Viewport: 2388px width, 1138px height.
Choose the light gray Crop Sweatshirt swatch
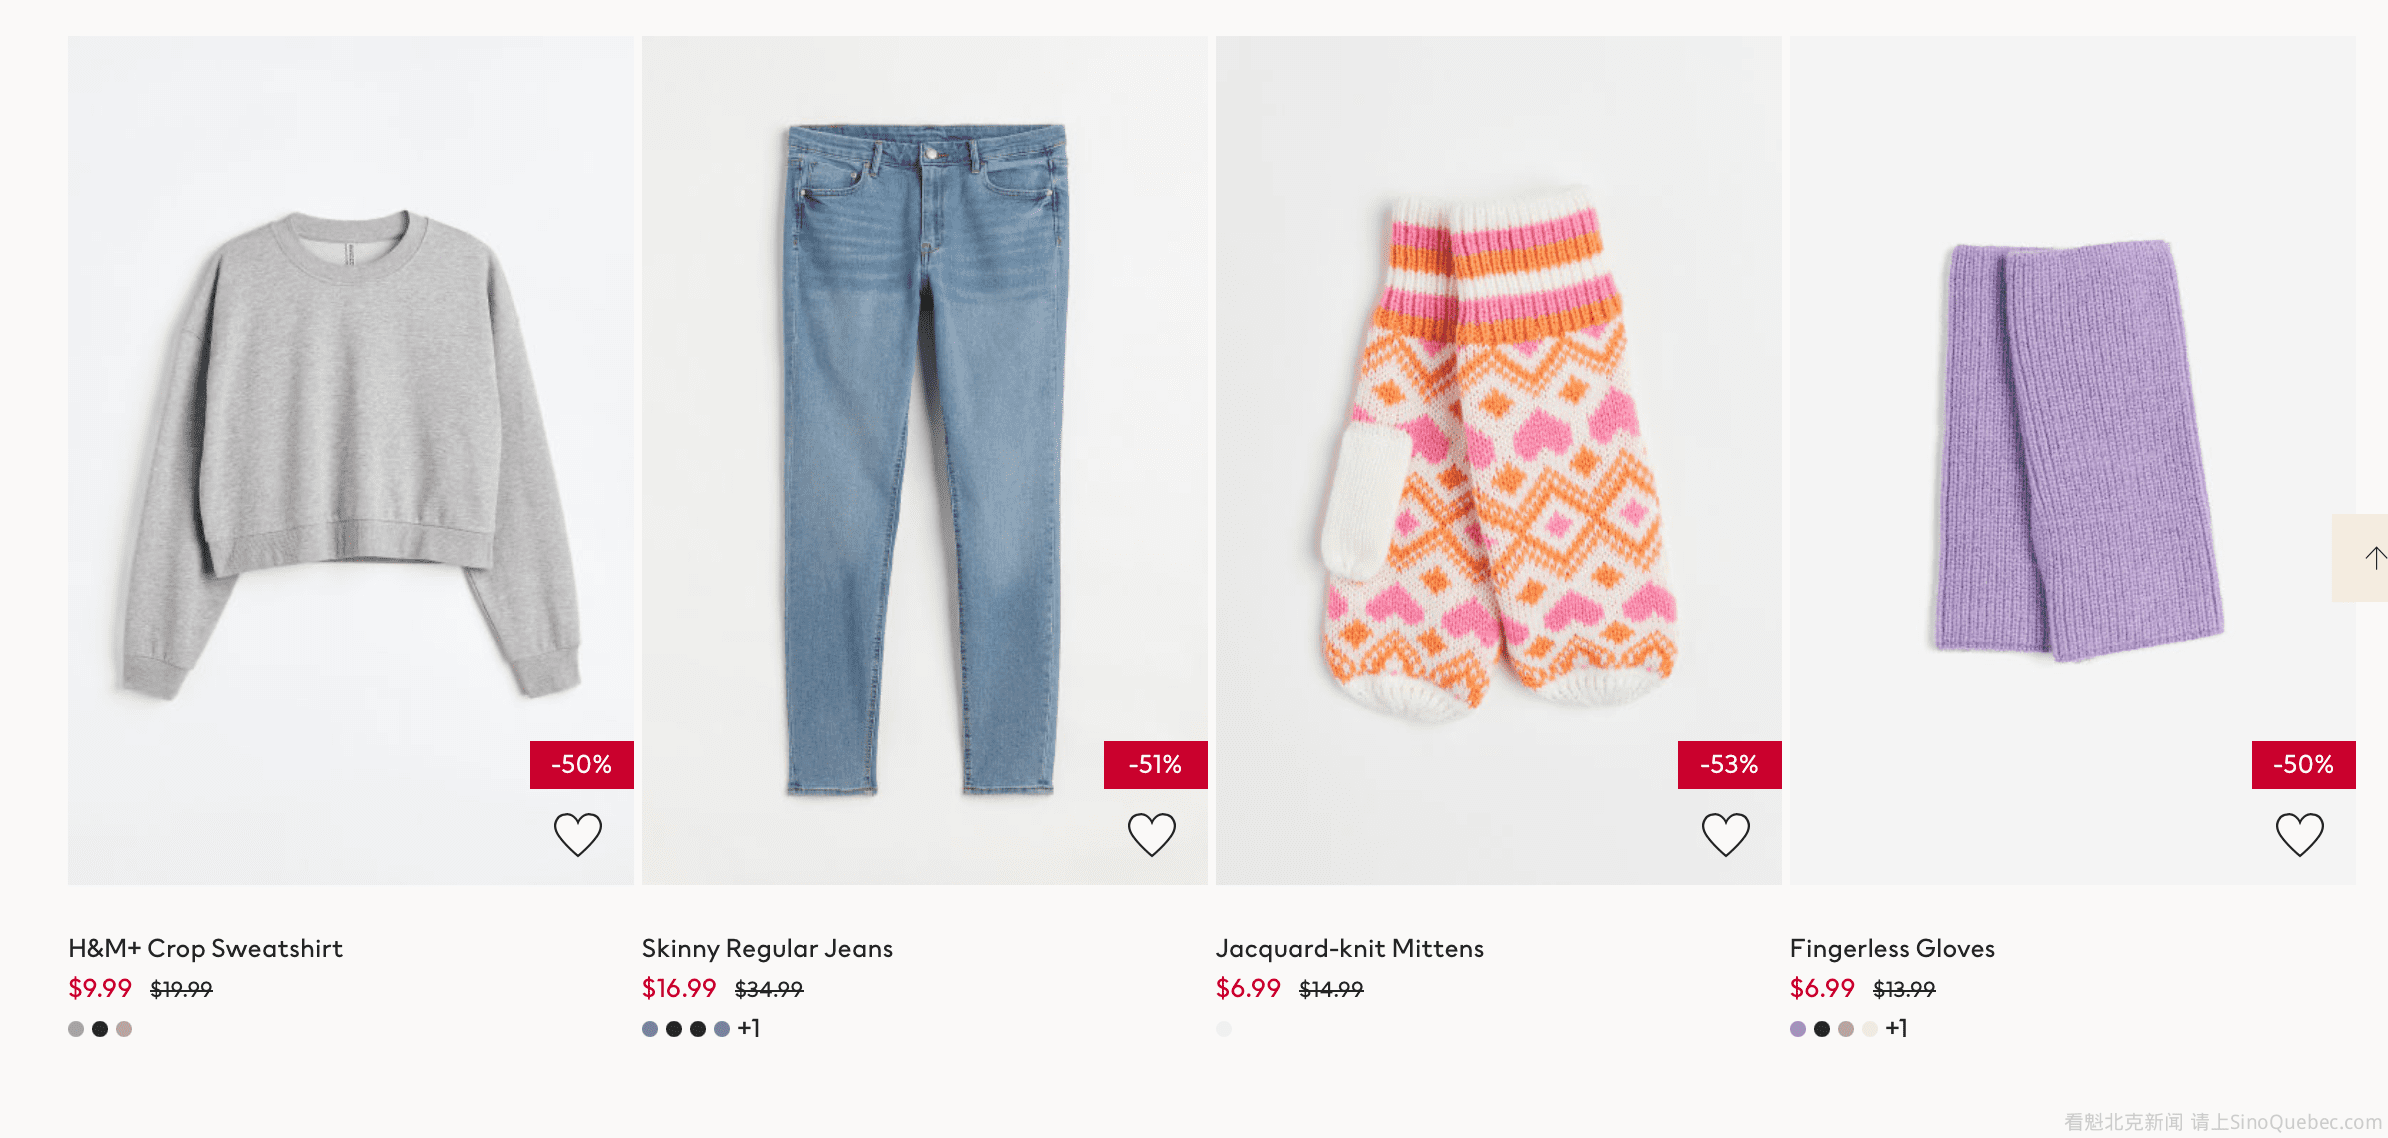tap(76, 1029)
